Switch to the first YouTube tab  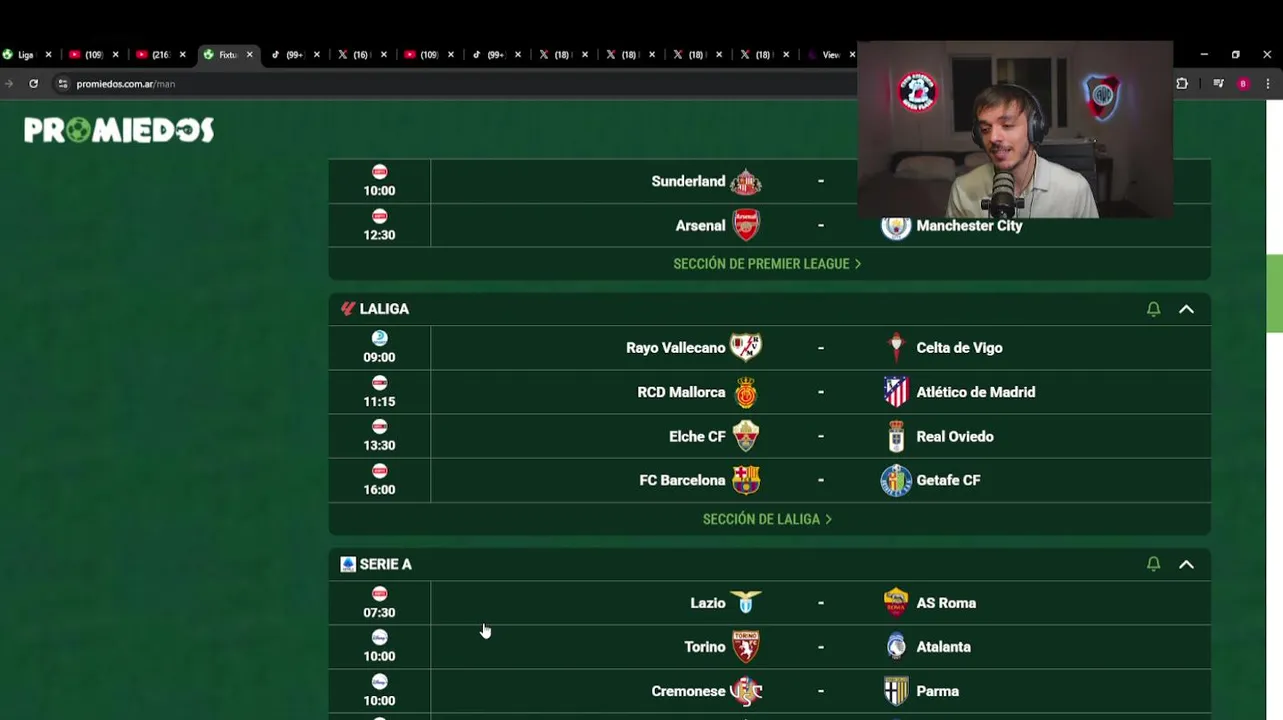point(87,55)
